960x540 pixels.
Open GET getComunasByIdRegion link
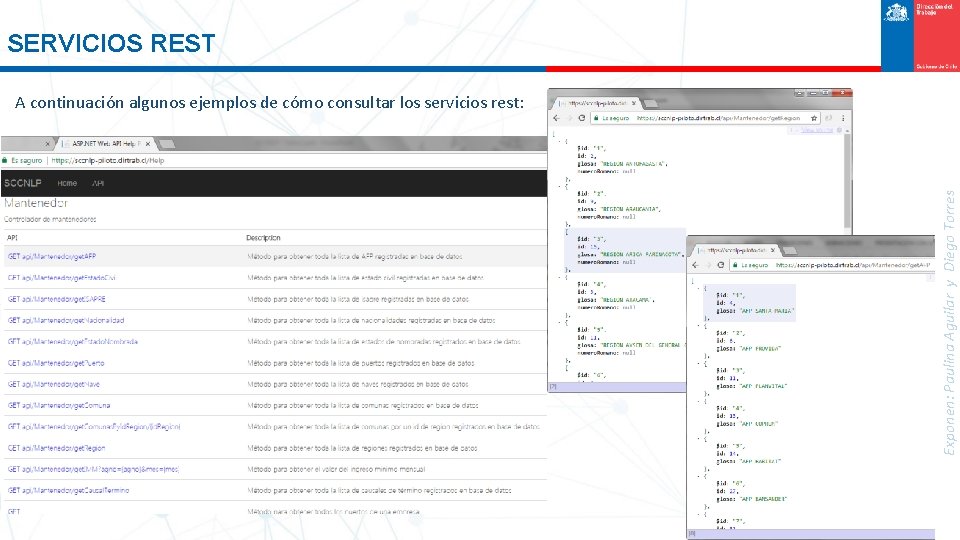[94, 427]
